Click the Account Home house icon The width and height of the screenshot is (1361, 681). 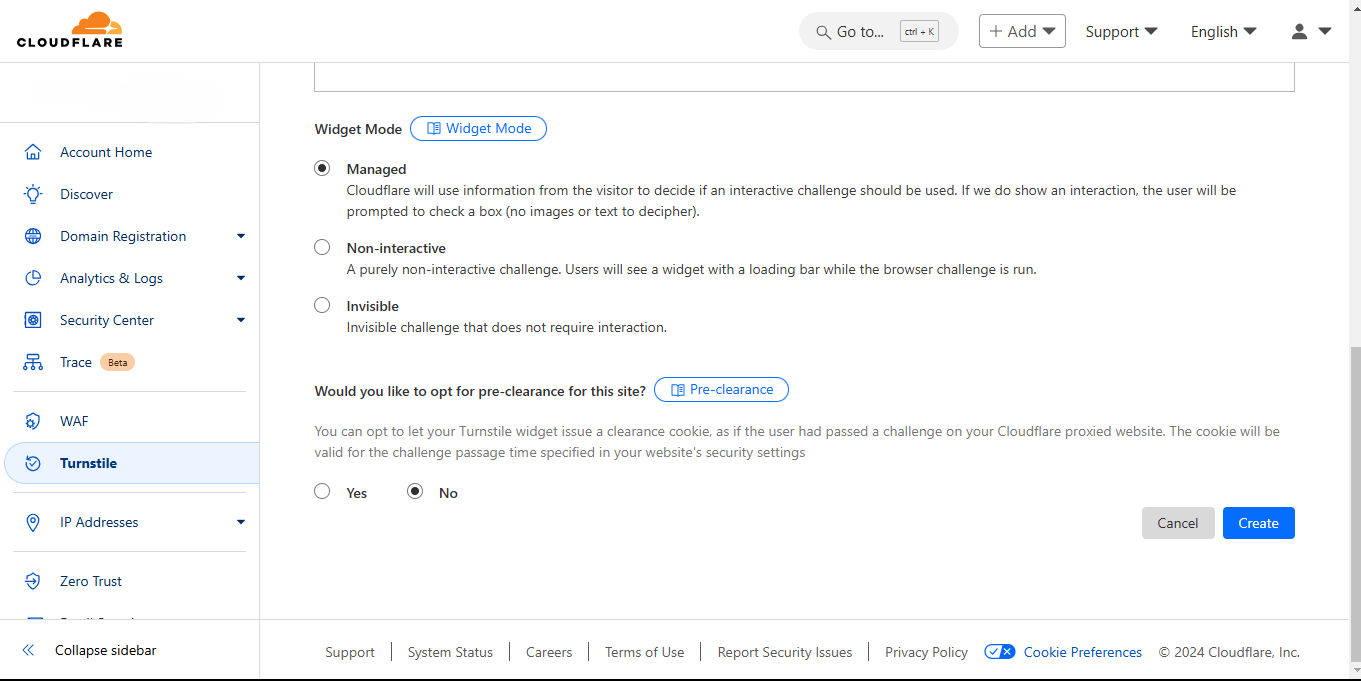[33, 152]
